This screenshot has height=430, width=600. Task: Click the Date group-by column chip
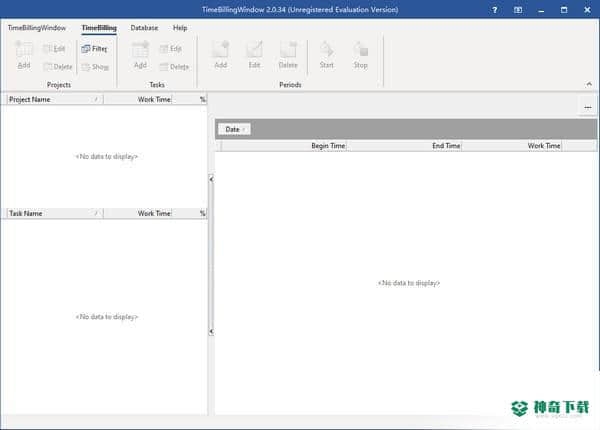[x=235, y=129]
